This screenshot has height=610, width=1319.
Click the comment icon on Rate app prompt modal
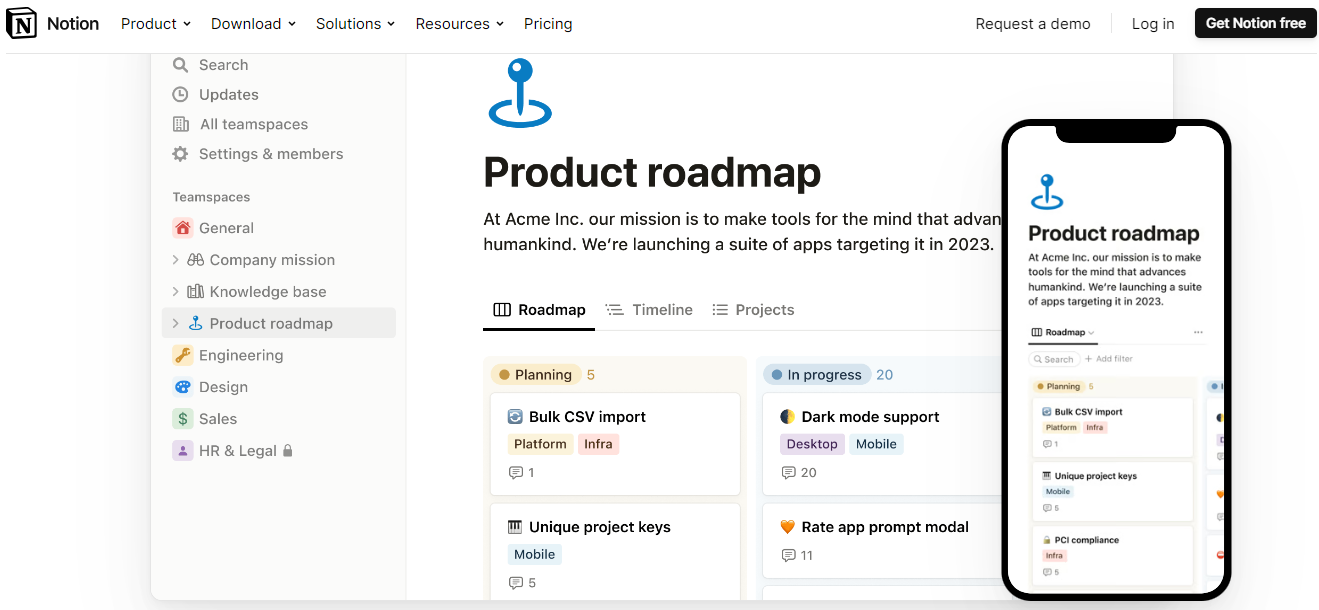pyautogui.click(x=789, y=555)
